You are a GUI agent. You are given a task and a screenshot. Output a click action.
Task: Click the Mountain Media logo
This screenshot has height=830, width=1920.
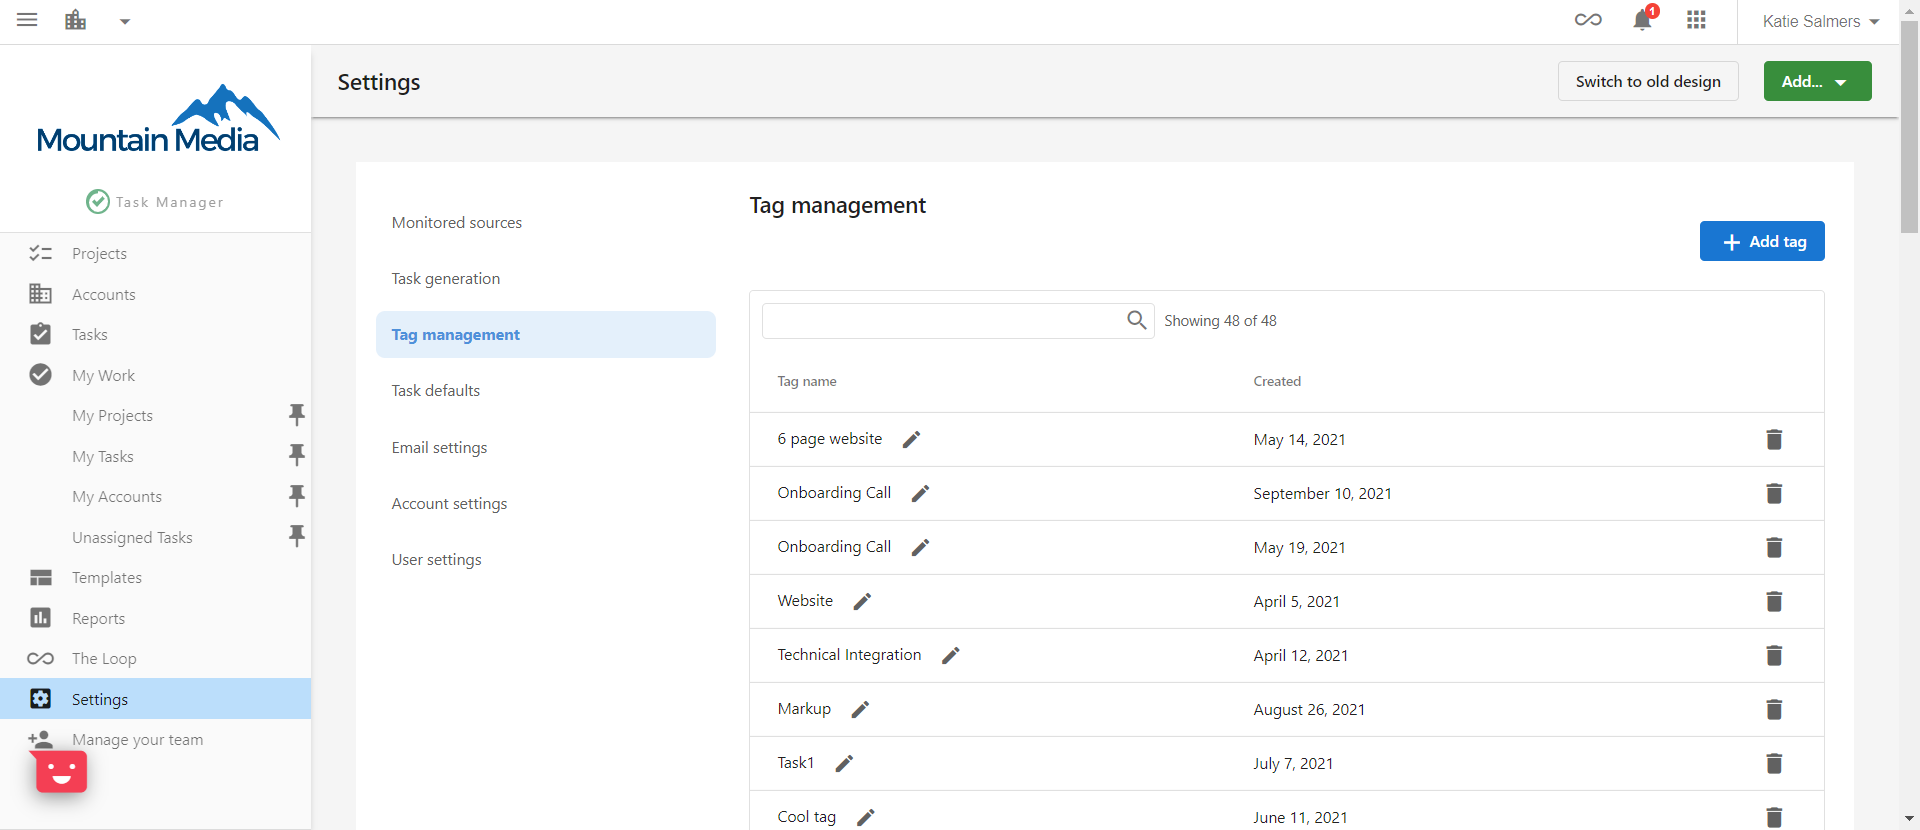pyautogui.click(x=157, y=120)
